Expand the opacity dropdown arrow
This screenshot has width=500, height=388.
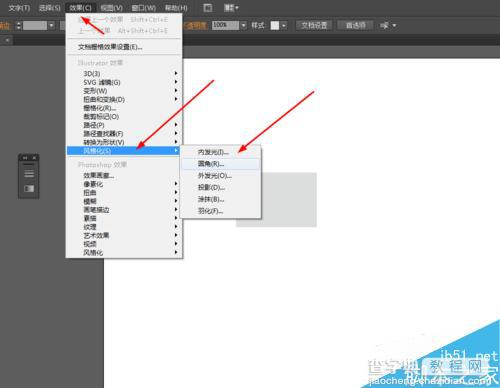pyautogui.click(x=243, y=25)
